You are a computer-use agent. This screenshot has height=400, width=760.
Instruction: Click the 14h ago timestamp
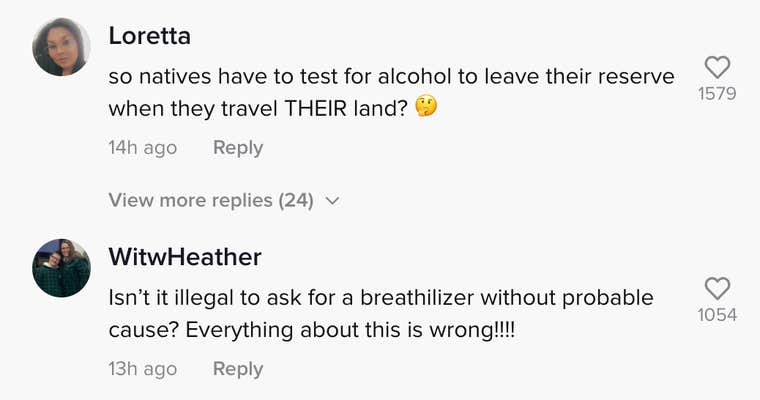click(142, 148)
